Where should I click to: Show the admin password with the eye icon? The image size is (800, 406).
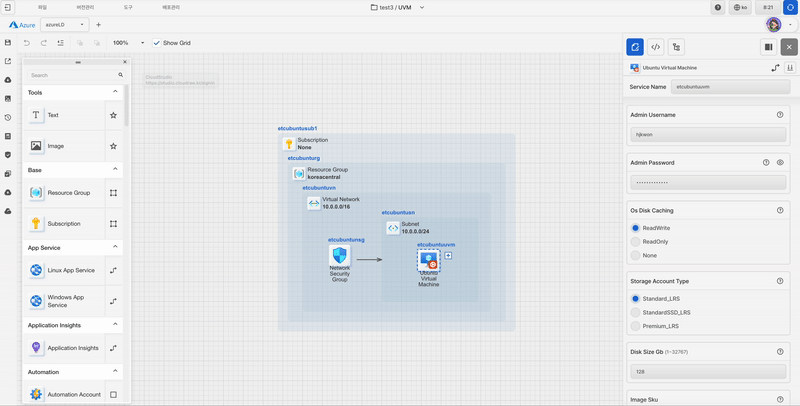[x=780, y=163]
